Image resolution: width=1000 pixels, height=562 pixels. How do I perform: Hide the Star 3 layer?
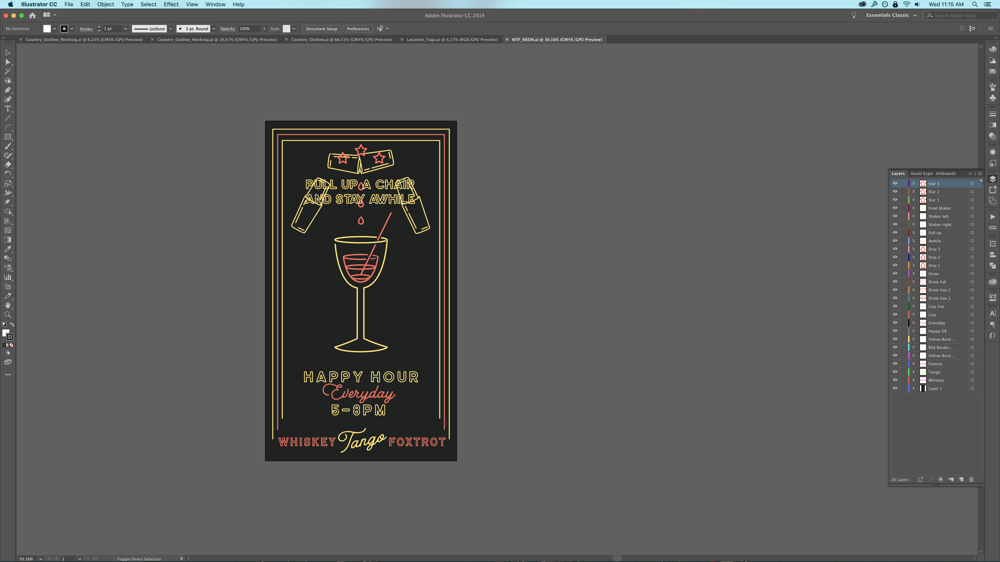click(x=895, y=184)
